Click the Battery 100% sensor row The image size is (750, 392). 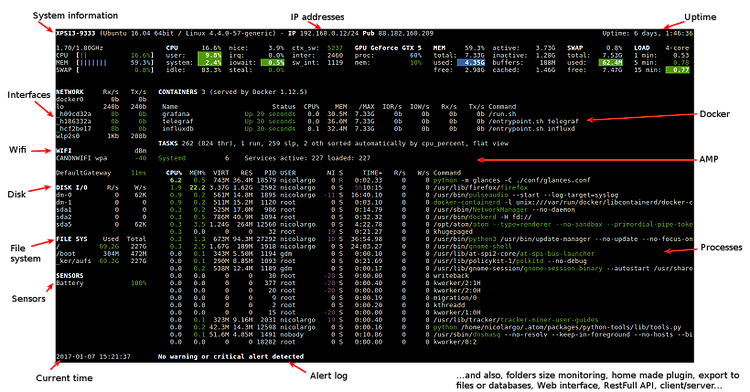[x=101, y=283]
